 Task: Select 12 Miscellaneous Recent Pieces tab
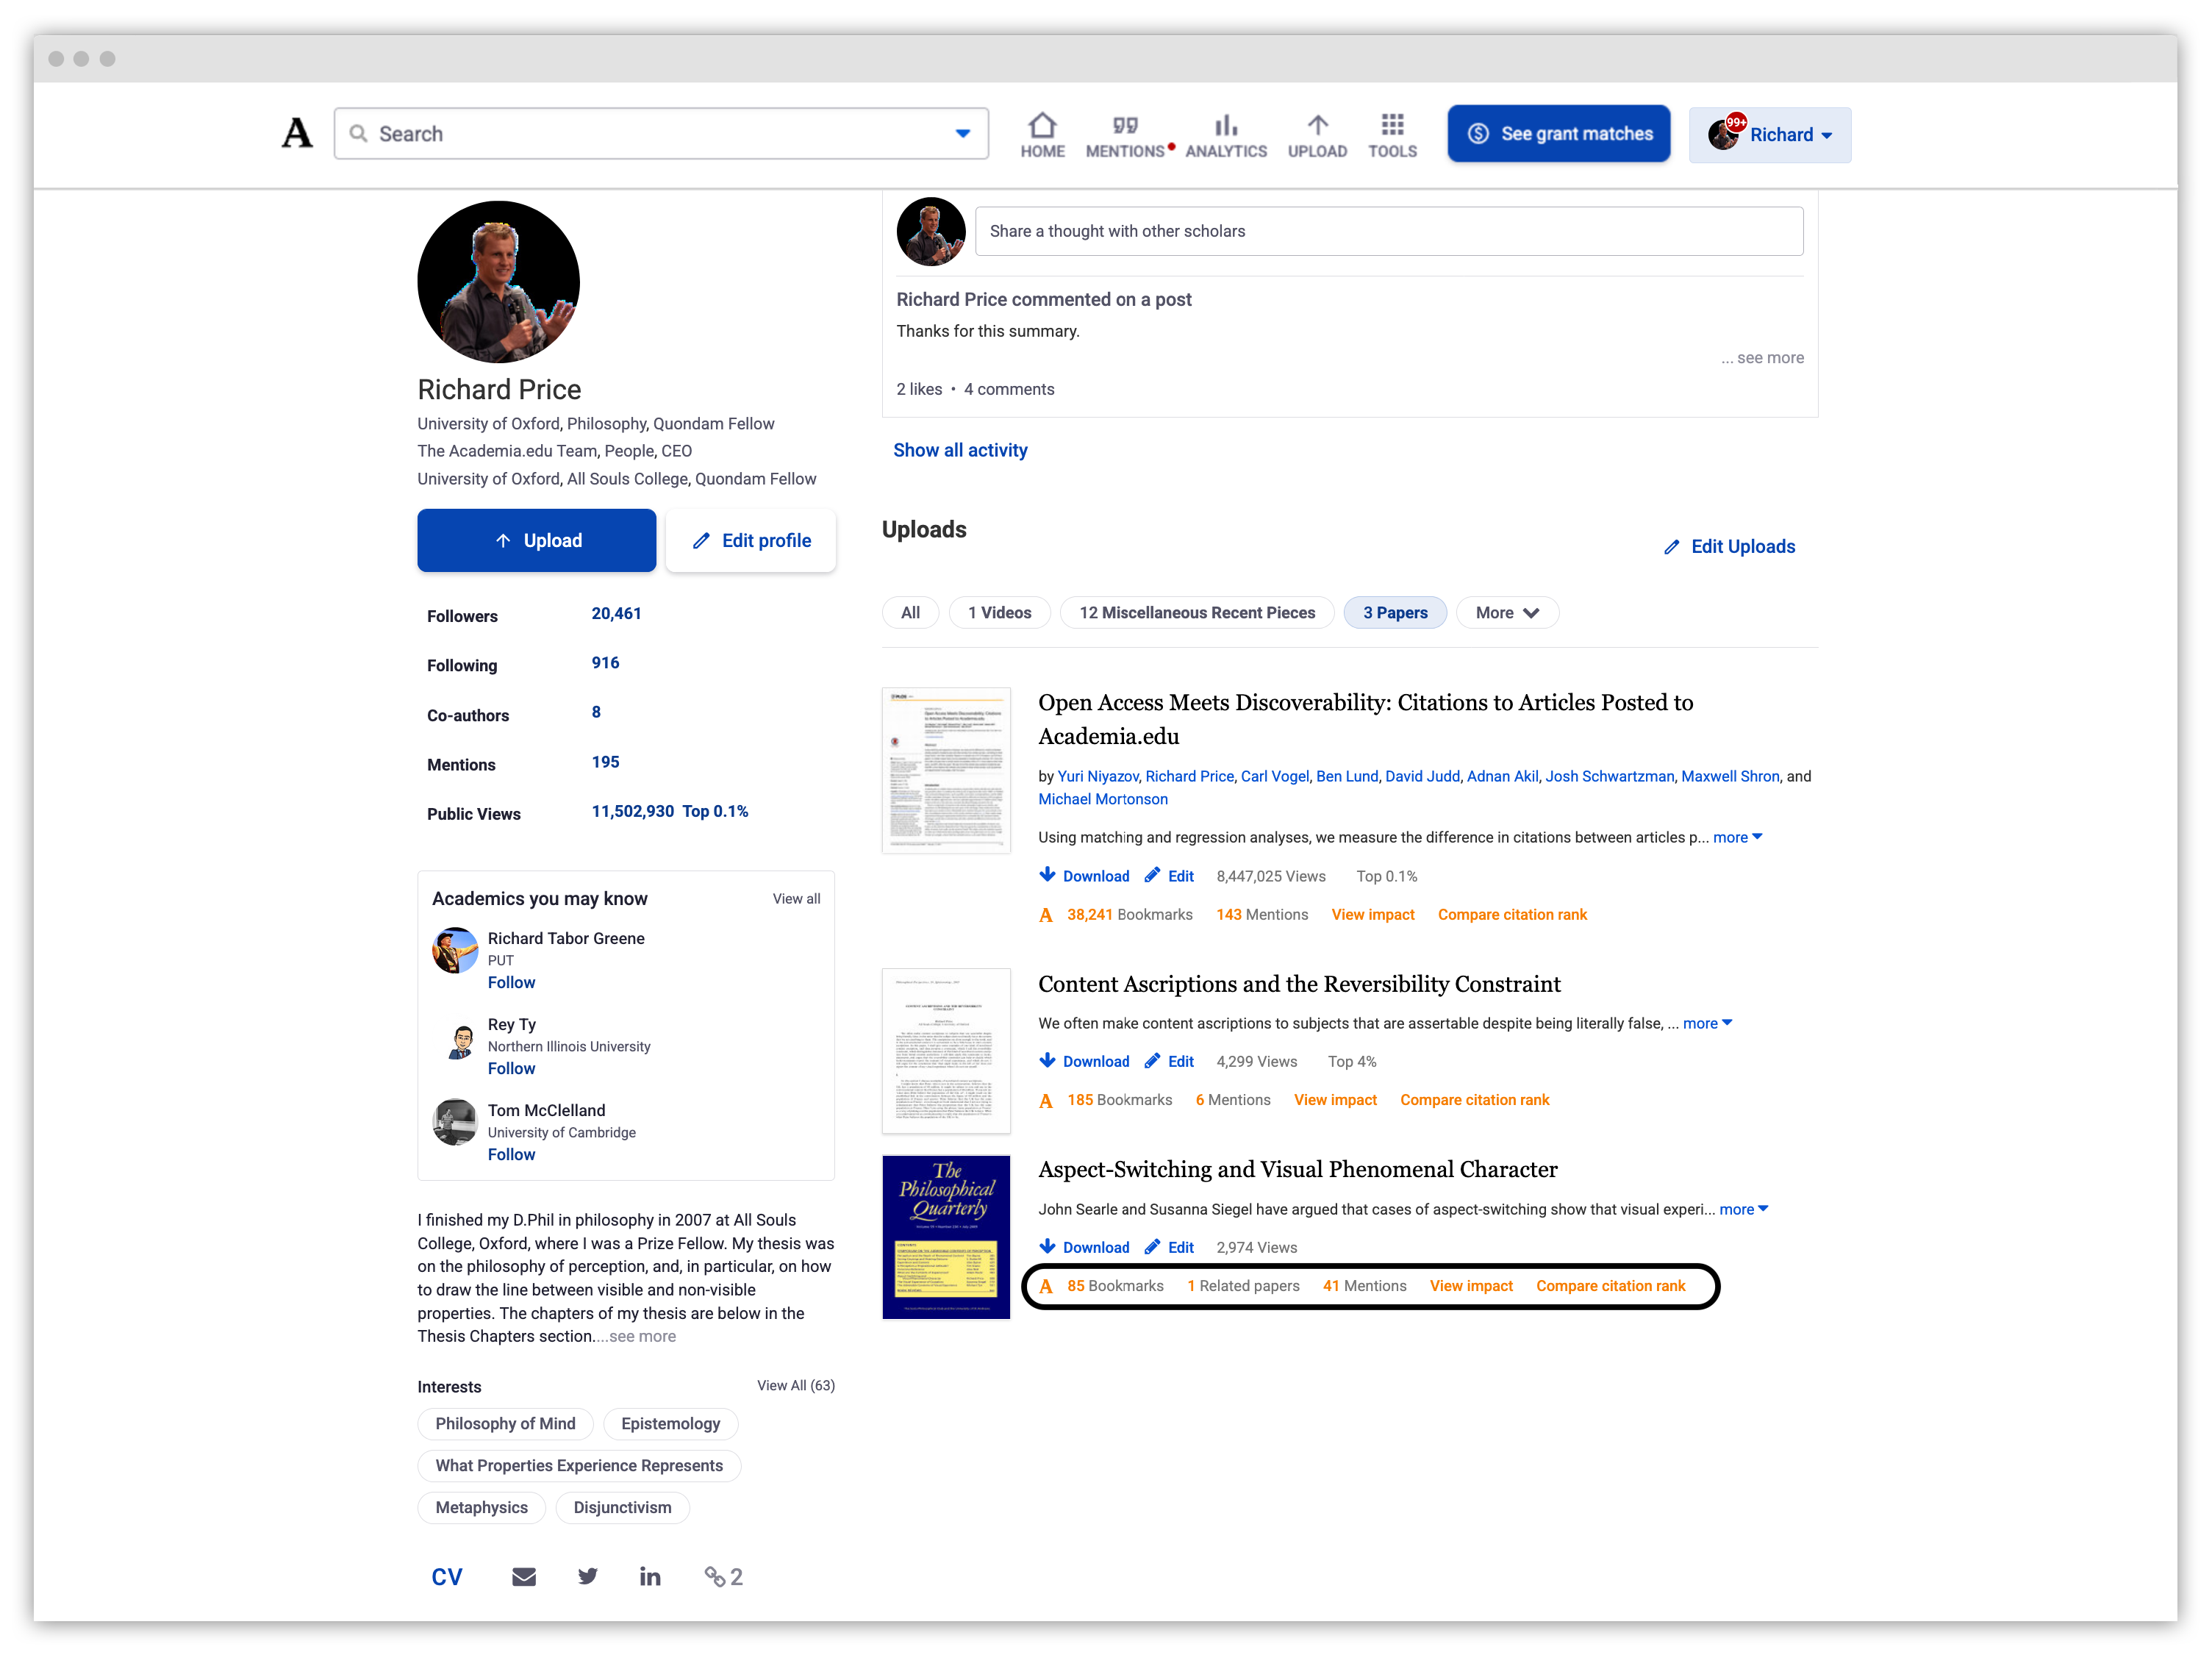pos(1196,612)
